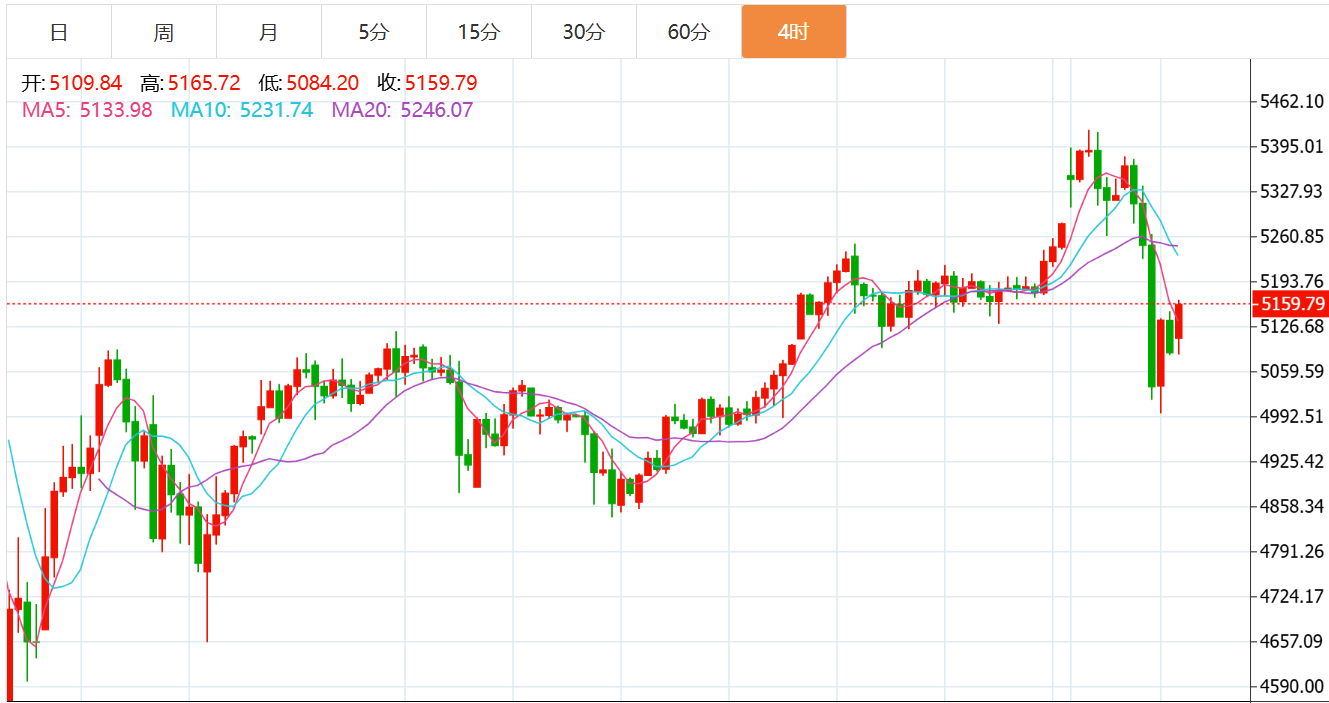Click the red current price tag 5159.79
1329x703 pixels.
coord(1293,304)
